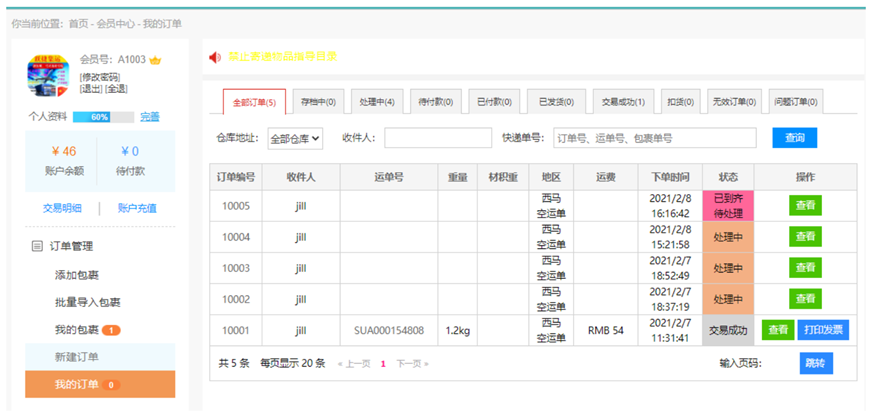Click the 60% profile completion progress bar
Screen dimensions: 869x417
[x=101, y=118]
